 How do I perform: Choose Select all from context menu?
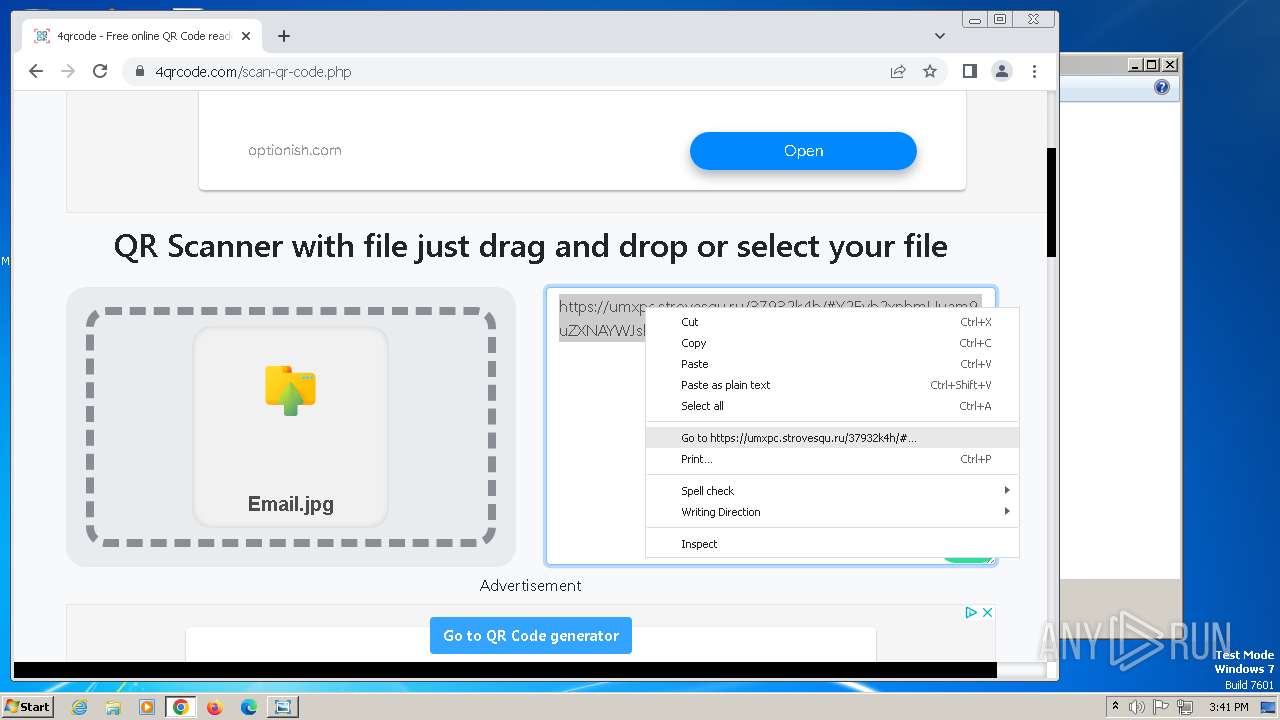[x=832, y=406]
